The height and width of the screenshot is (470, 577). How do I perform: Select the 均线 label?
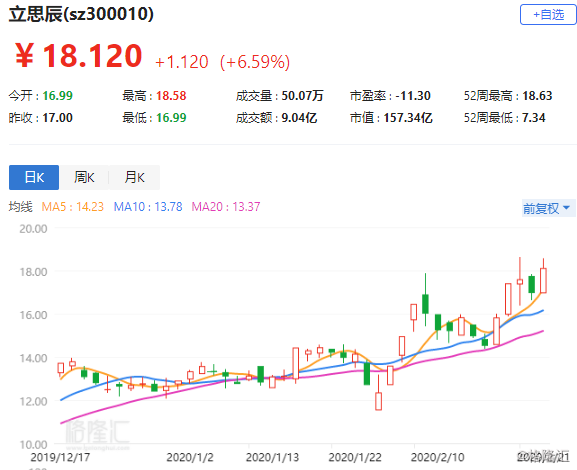[21, 206]
